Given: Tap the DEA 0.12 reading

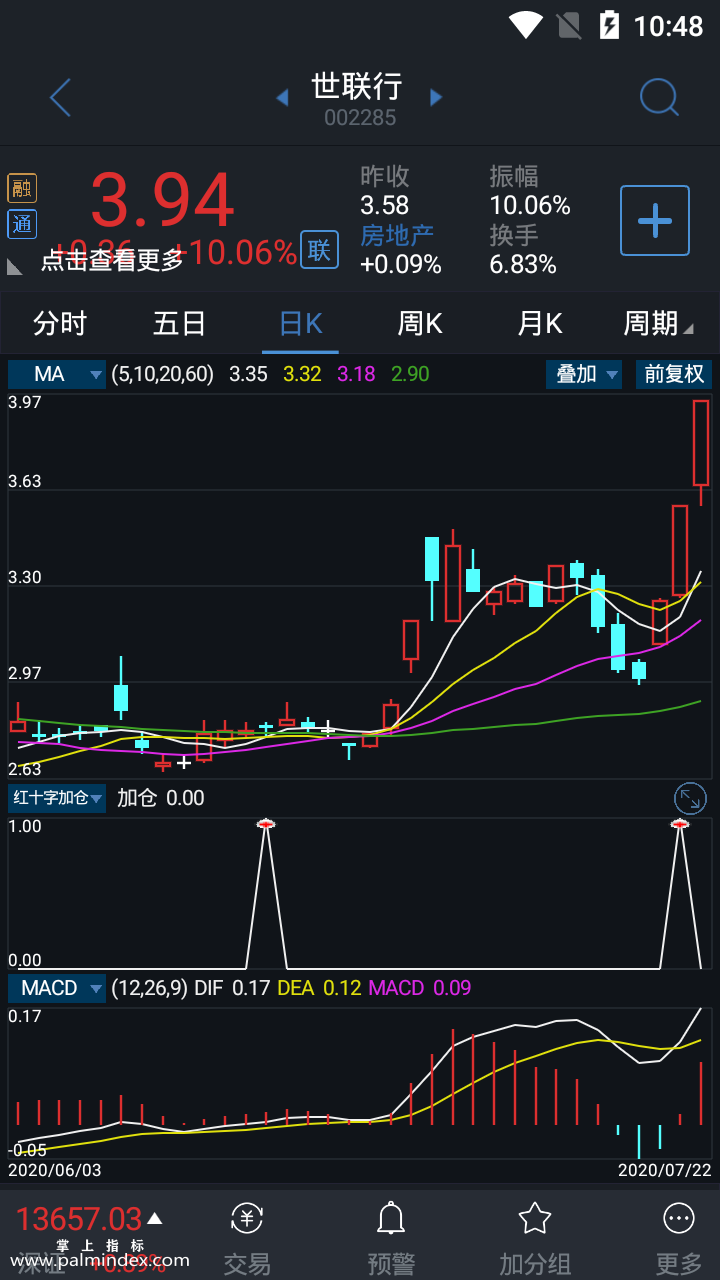Looking at the screenshot, I should point(319,988).
